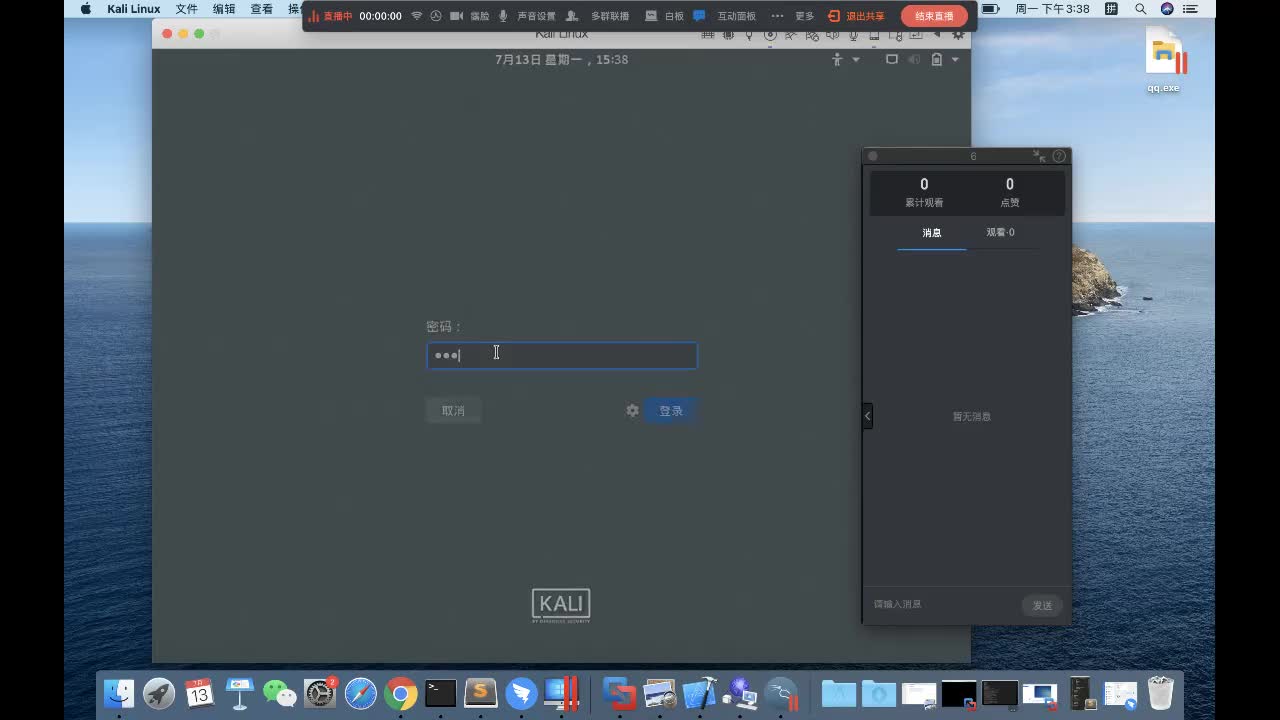
Task: Click 退出共享 to stop screen sharing
Action: [x=857, y=16]
